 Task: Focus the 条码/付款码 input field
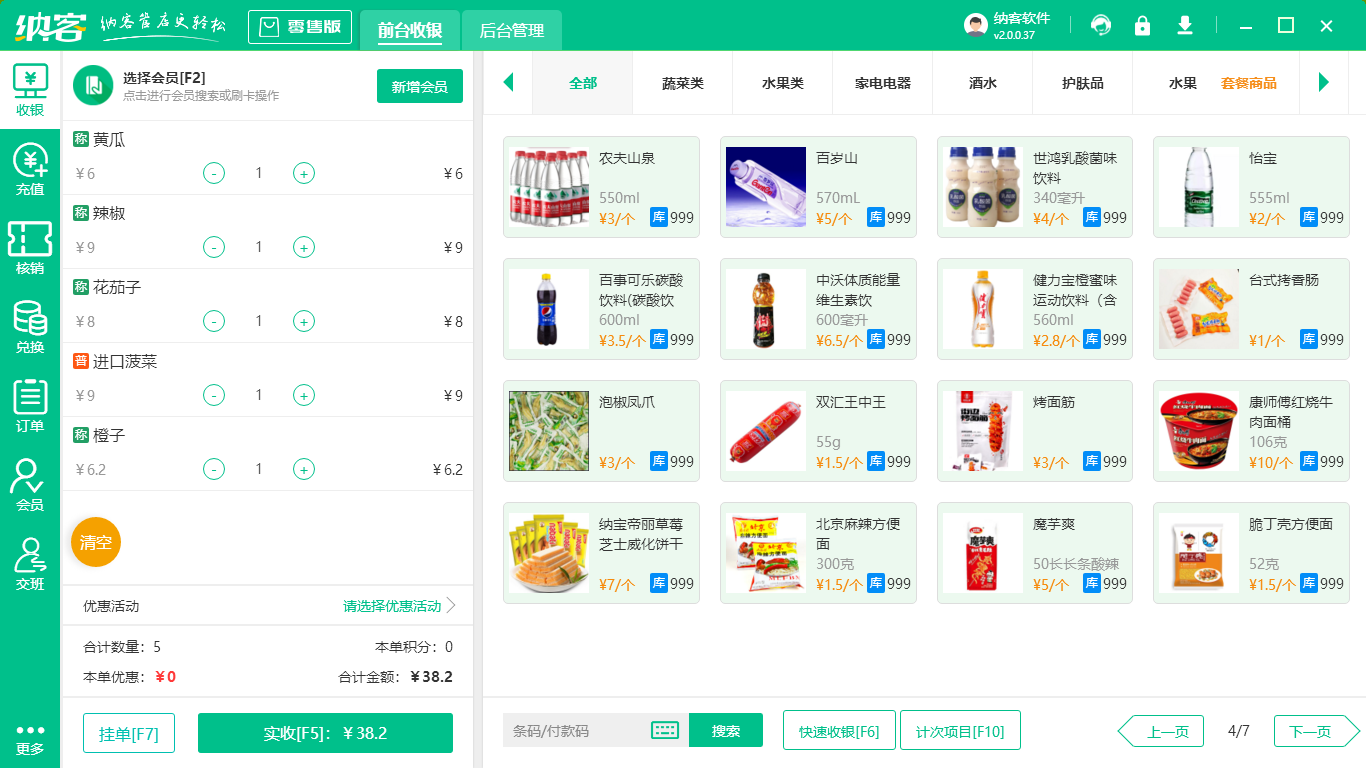(577, 730)
